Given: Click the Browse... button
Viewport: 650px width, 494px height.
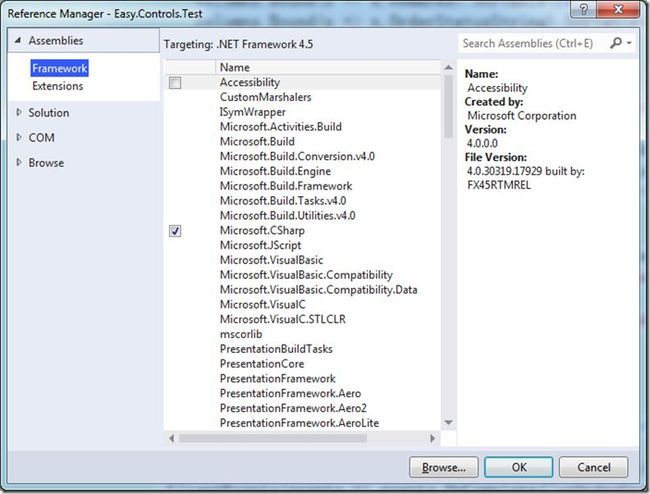Looking at the screenshot, I should tap(444, 467).
